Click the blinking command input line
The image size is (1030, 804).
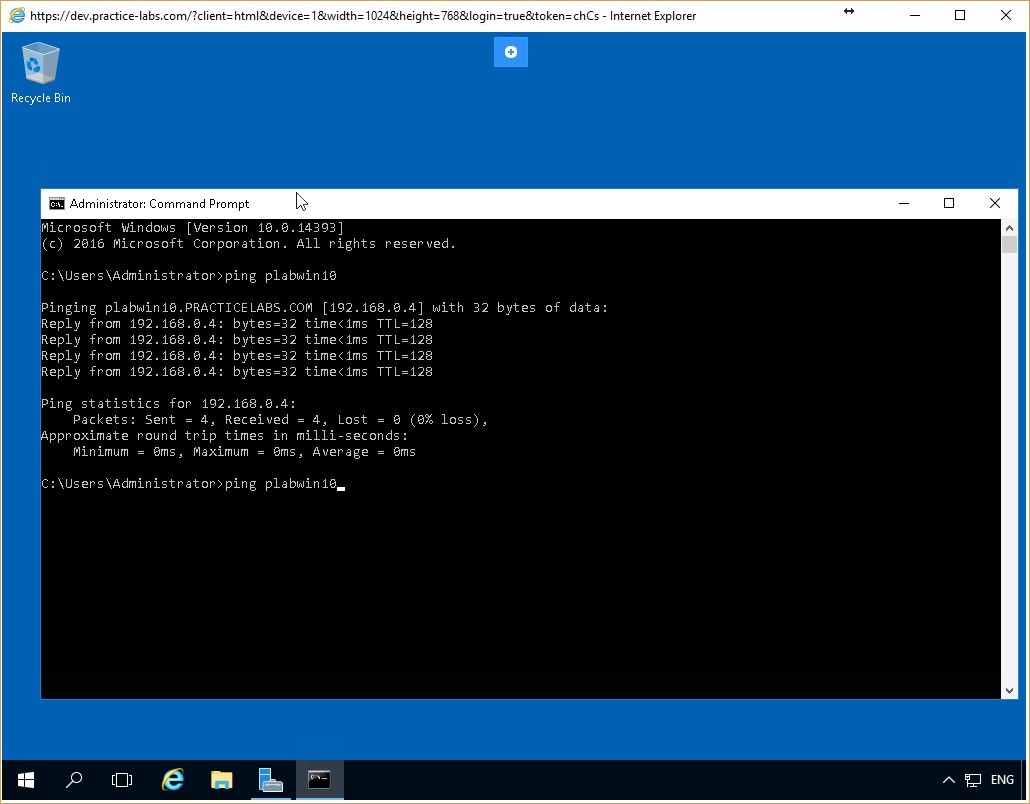pyautogui.click(x=340, y=484)
